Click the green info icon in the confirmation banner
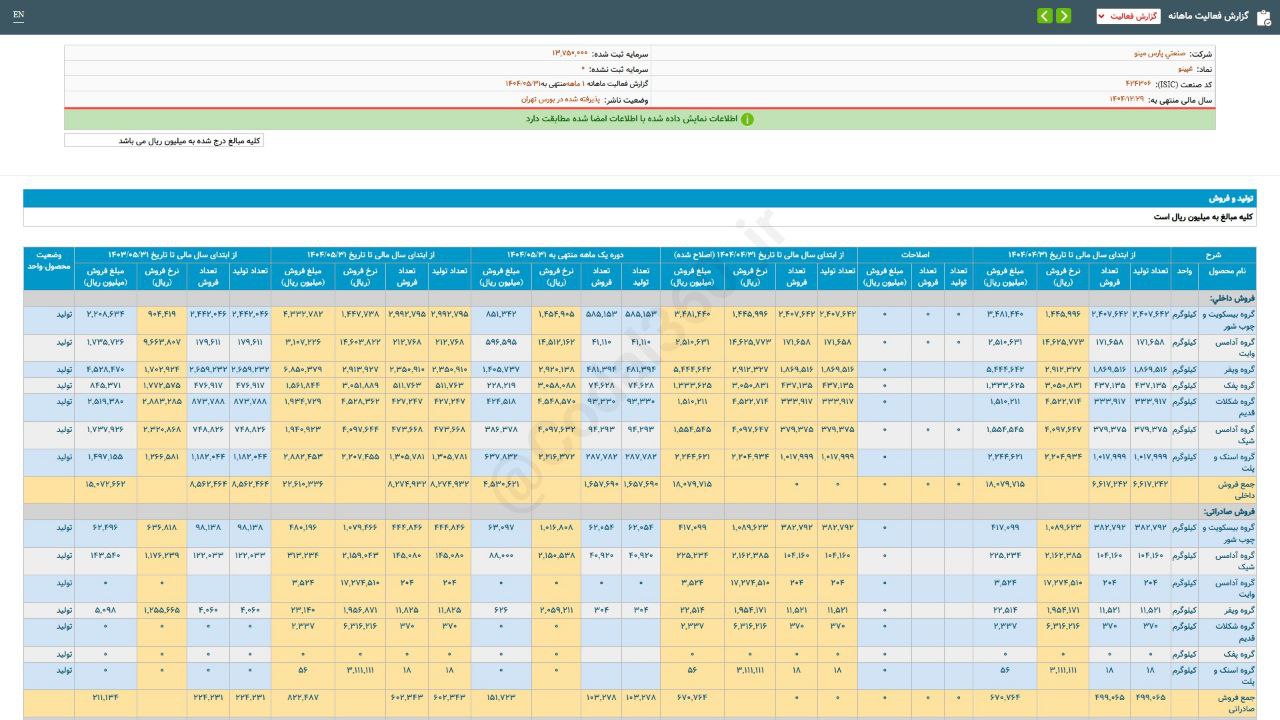 pos(747,119)
